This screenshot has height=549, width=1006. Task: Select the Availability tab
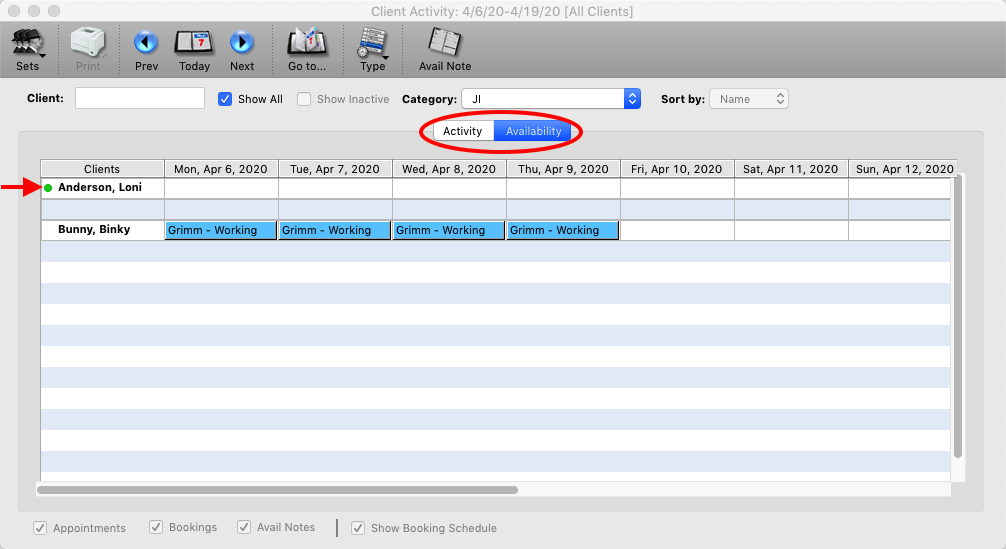pos(533,131)
